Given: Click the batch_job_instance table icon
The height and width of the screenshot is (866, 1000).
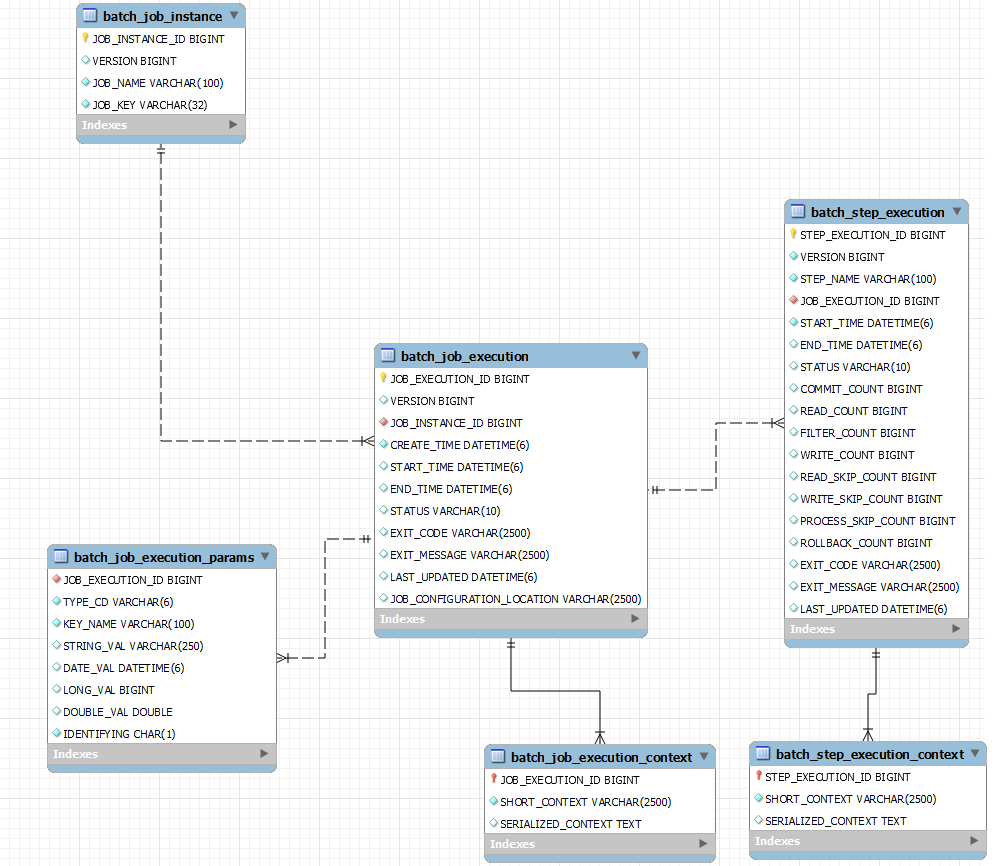Looking at the screenshot, I should tap(90, 15).
